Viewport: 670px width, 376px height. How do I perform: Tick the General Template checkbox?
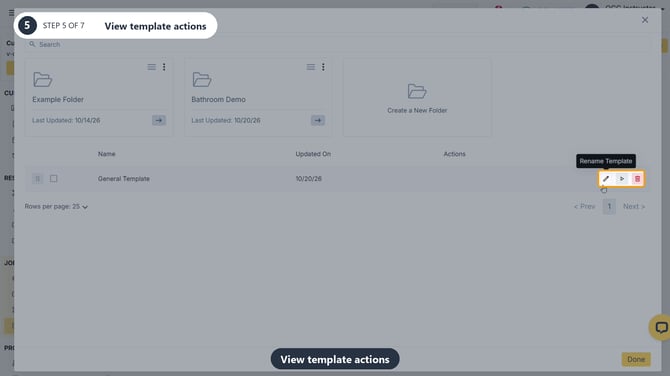click(53, 179)
